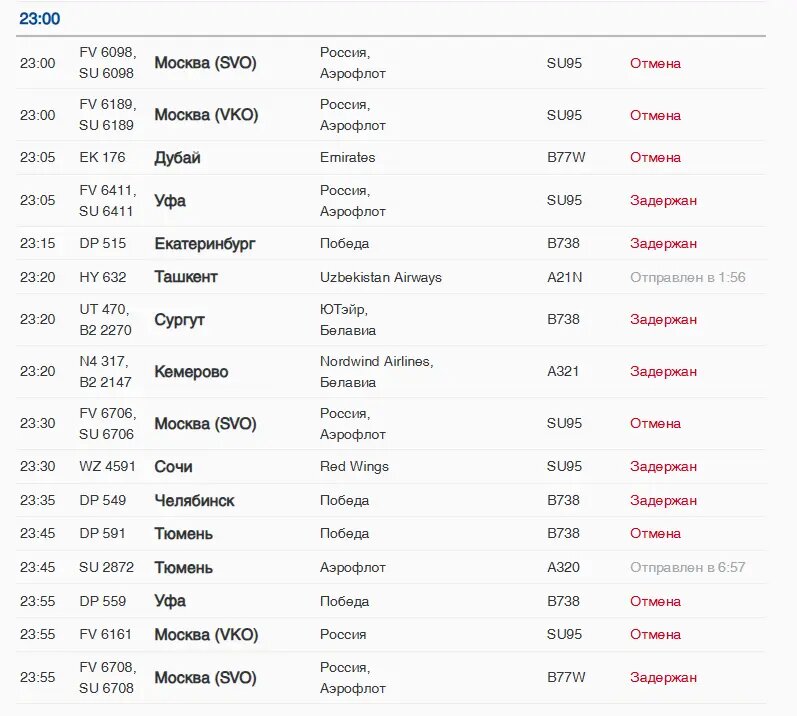Select the Dubai destination of flight EK 176
Viewport: 797px width, 716px height.
177,158
